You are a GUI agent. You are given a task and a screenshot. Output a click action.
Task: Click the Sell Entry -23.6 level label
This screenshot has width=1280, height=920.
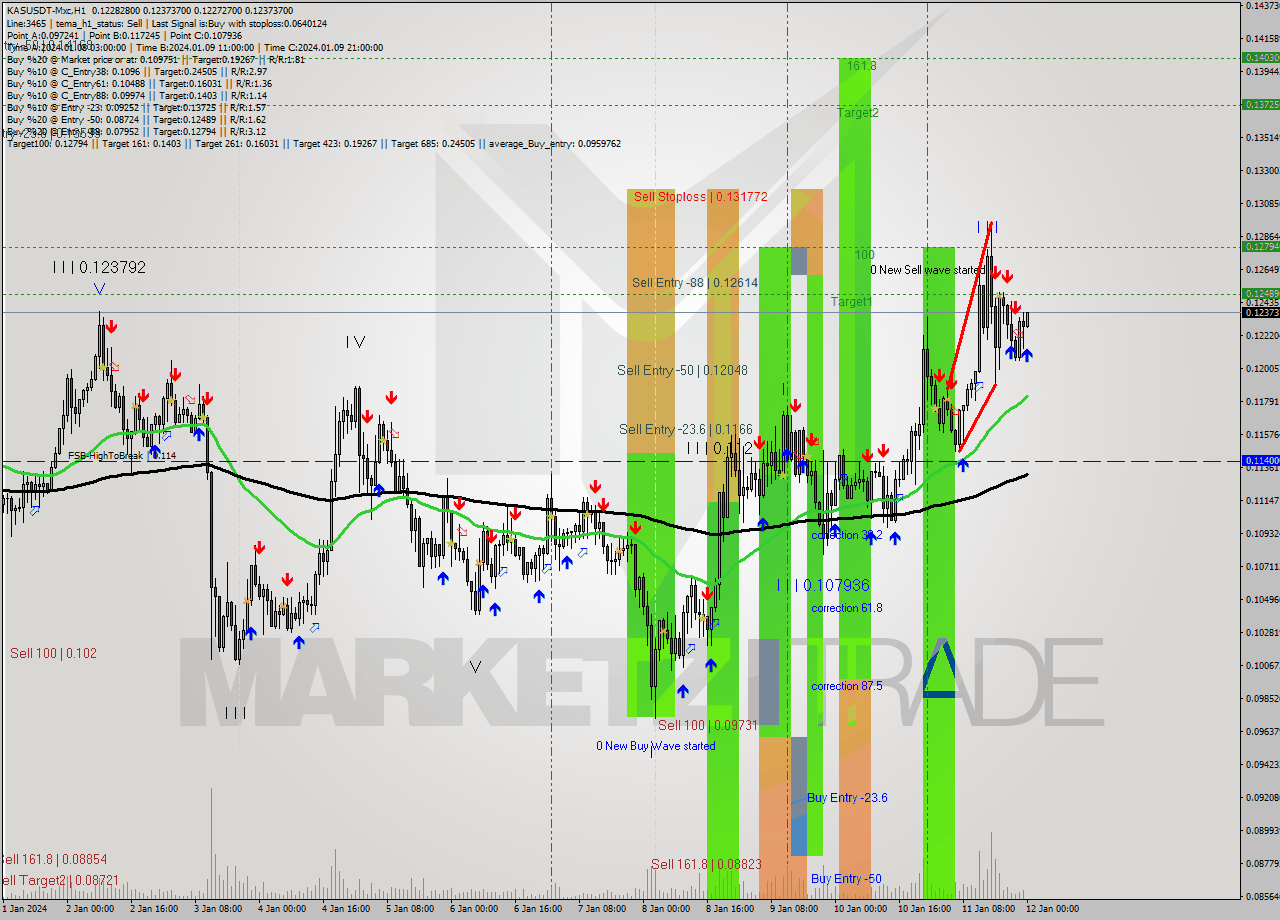coord(685,429)
